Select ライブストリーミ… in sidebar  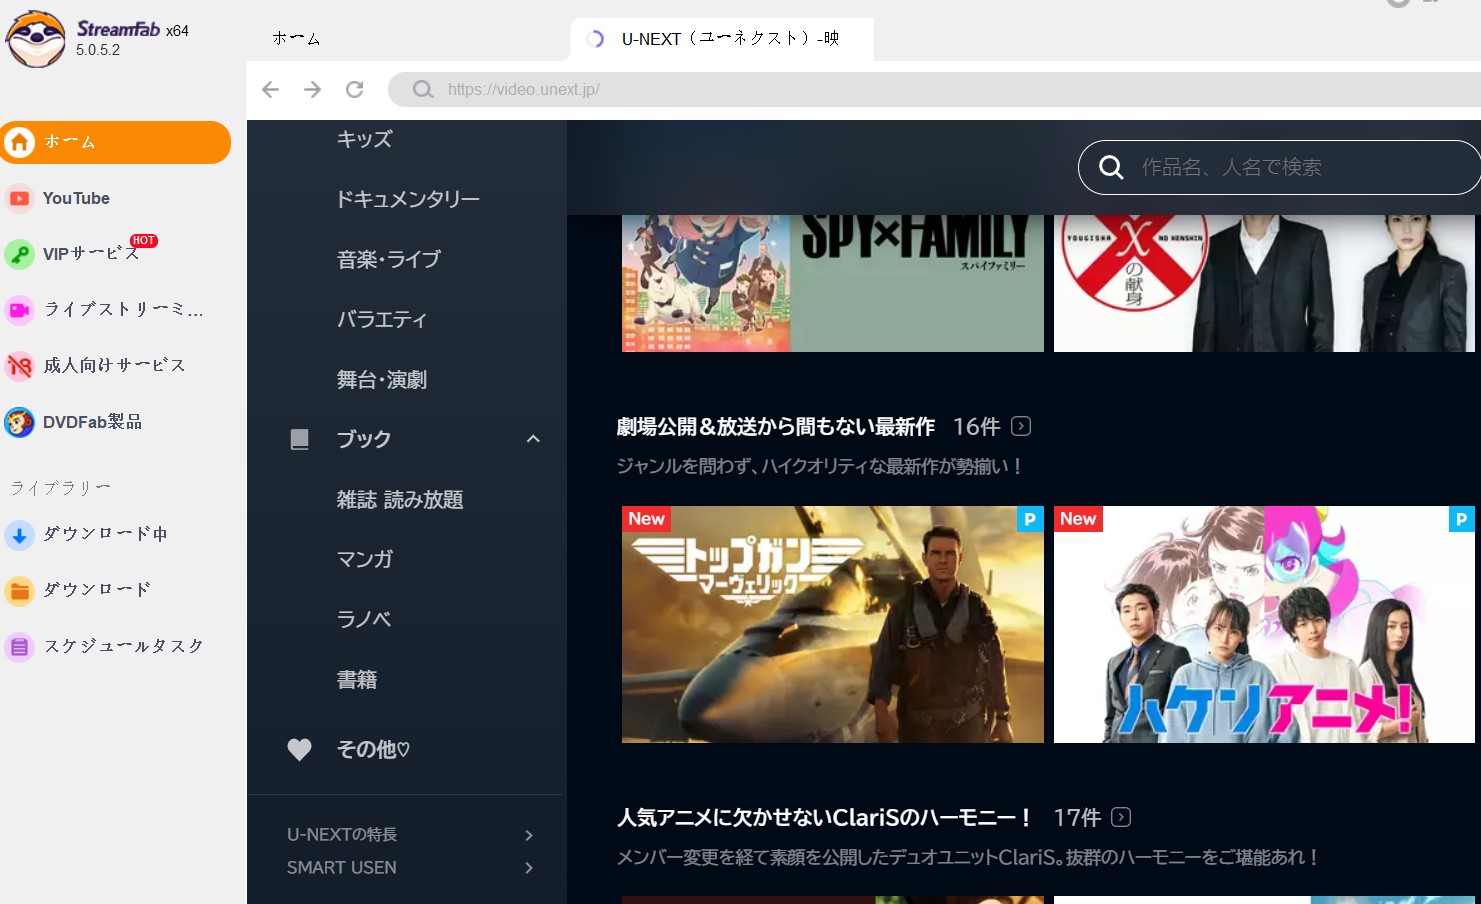pos(123,310)
